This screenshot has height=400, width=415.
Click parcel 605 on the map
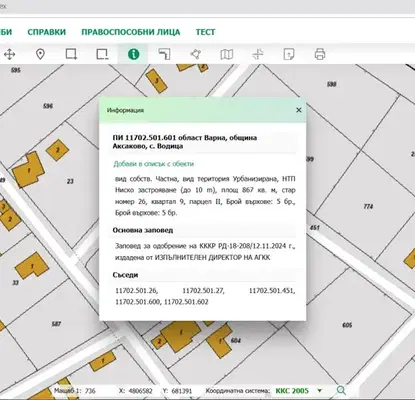(x=347, y=325)
